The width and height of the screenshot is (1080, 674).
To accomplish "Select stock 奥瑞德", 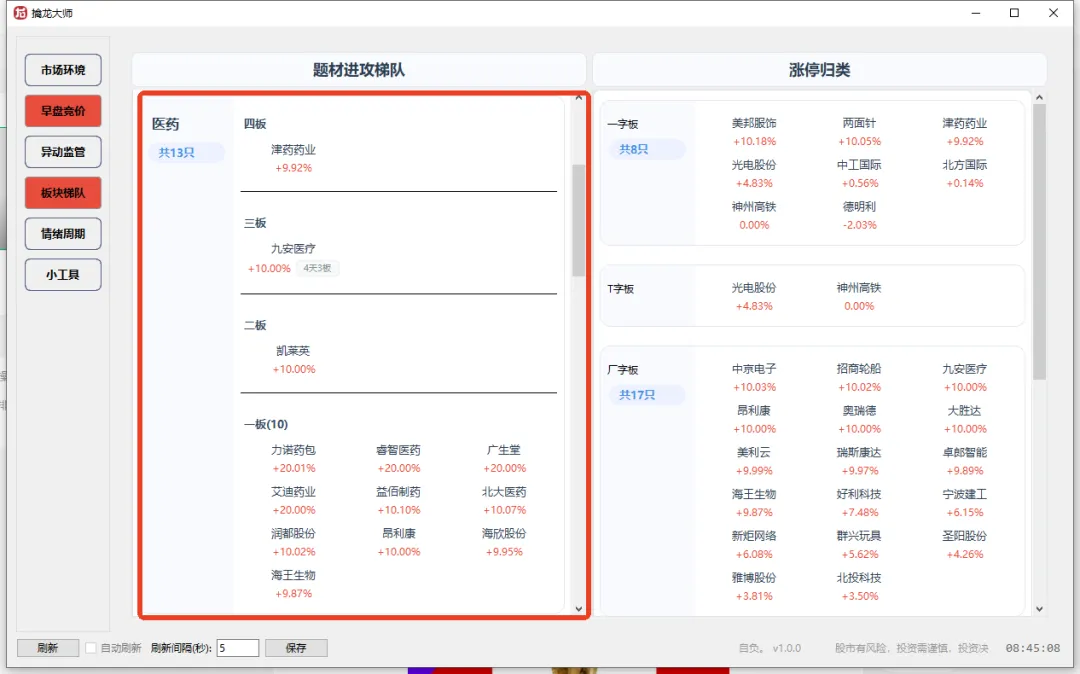I will pyautogui.click(x=859, y=410).
